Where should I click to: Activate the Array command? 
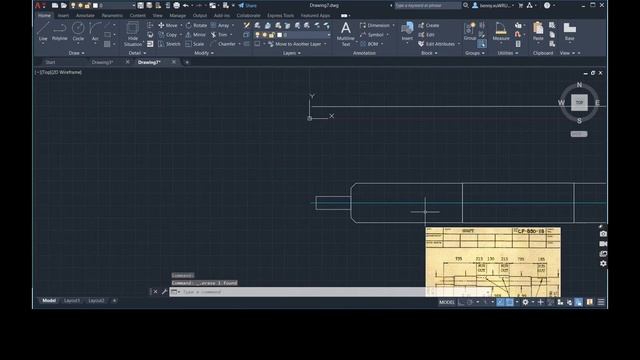(x=220, y=25)
